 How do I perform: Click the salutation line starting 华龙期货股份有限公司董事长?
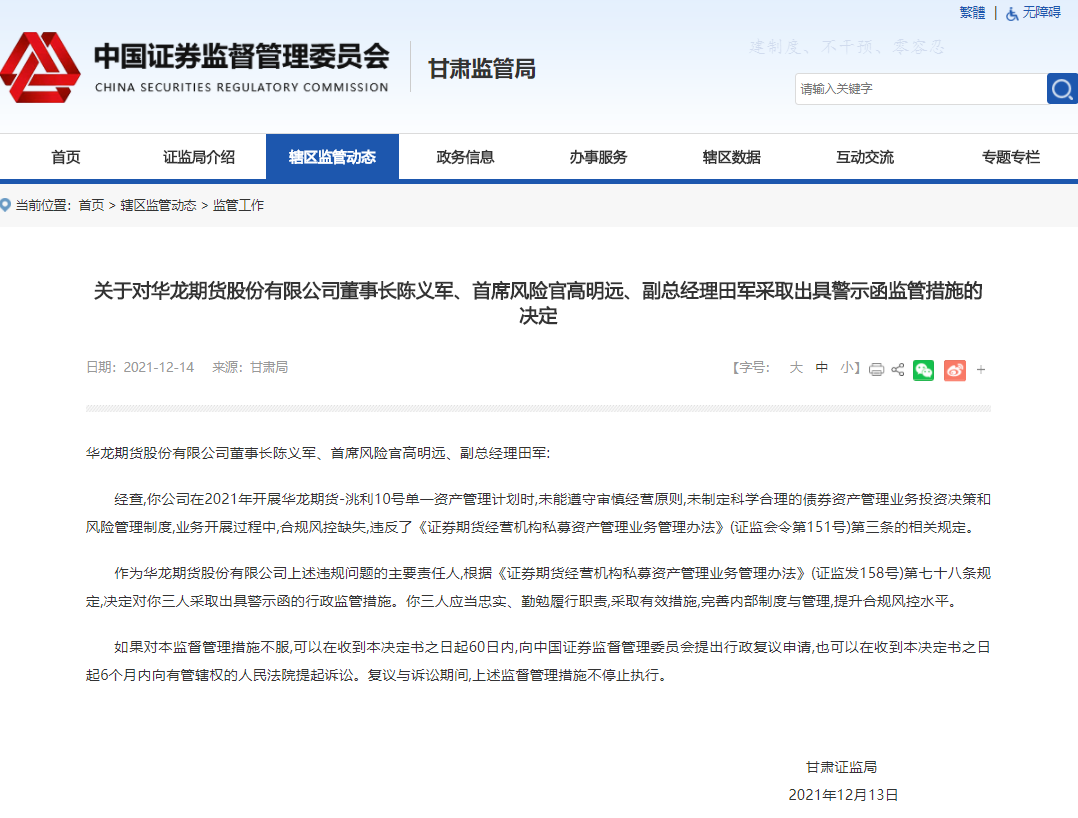click(318, 453)
